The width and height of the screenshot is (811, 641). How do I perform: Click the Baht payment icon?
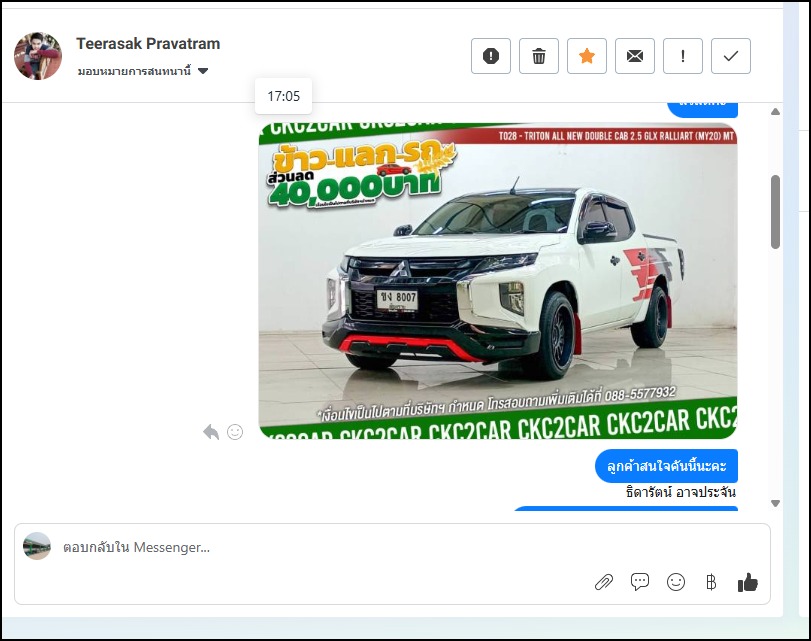pos(711,582)
